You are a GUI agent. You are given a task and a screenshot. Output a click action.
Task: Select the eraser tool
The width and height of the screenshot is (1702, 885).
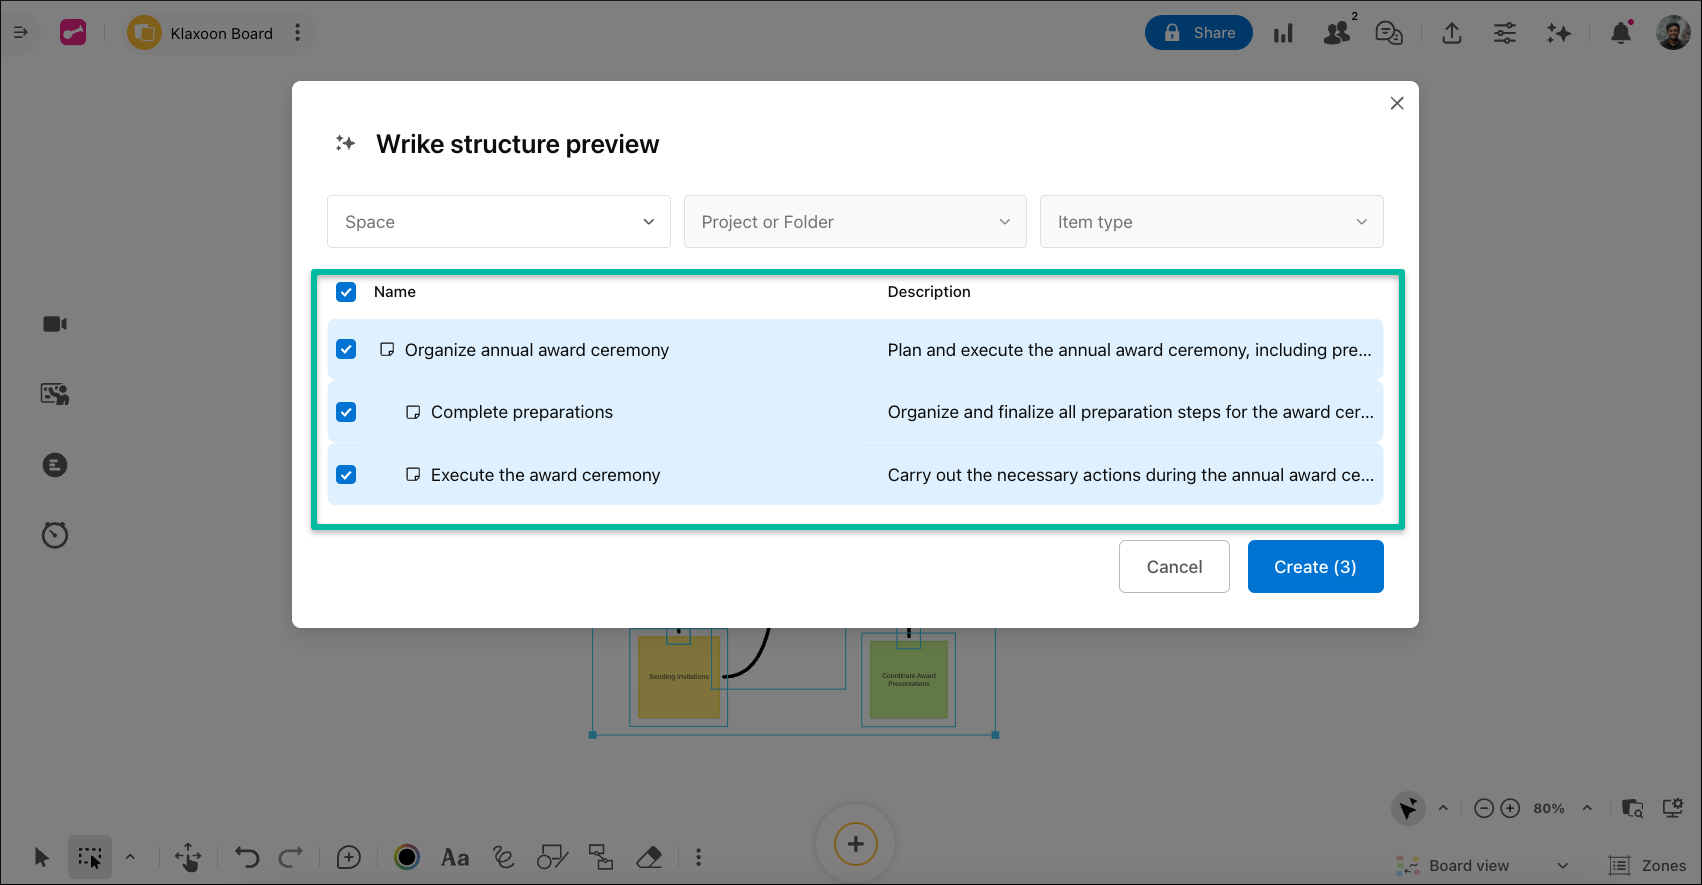[x=649, y=857]
